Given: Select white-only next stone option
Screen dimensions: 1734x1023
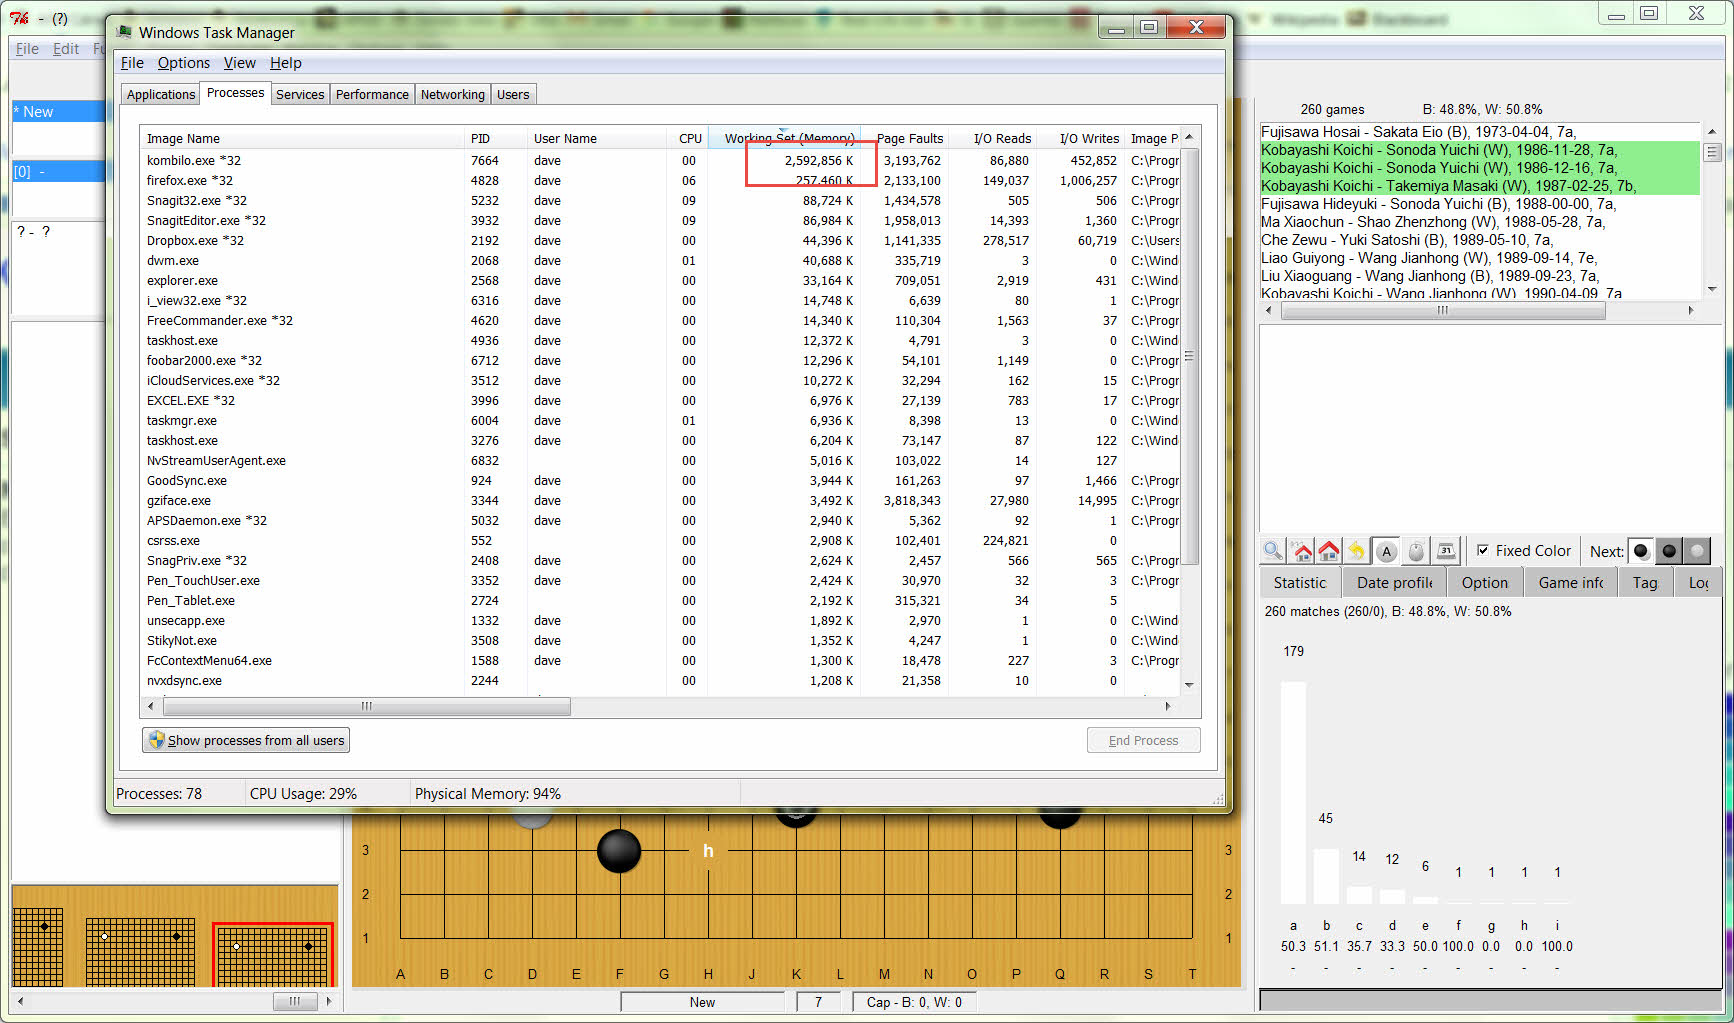Looking at the screenshot, I should click(1697, 551).
